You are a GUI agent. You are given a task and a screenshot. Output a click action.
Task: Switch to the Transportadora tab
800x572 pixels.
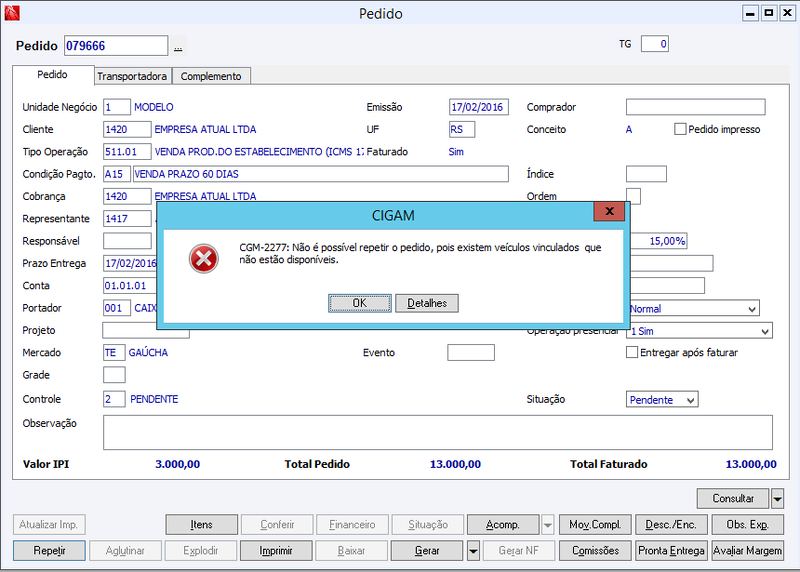point(132,76)
